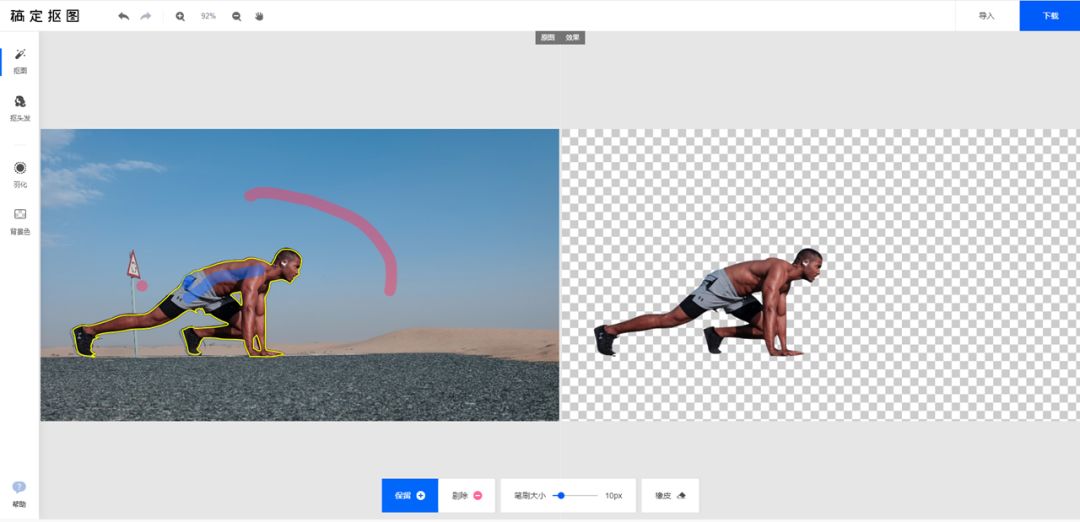The image size is (1080, 522).
Task: Click the 笔刷大小 brush size slider handle
Action: click(x=560, y=495)
